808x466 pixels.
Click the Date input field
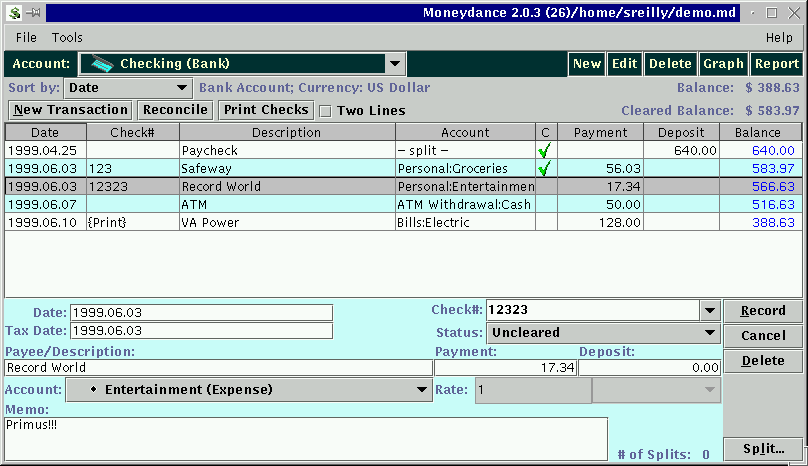(201, 313)
